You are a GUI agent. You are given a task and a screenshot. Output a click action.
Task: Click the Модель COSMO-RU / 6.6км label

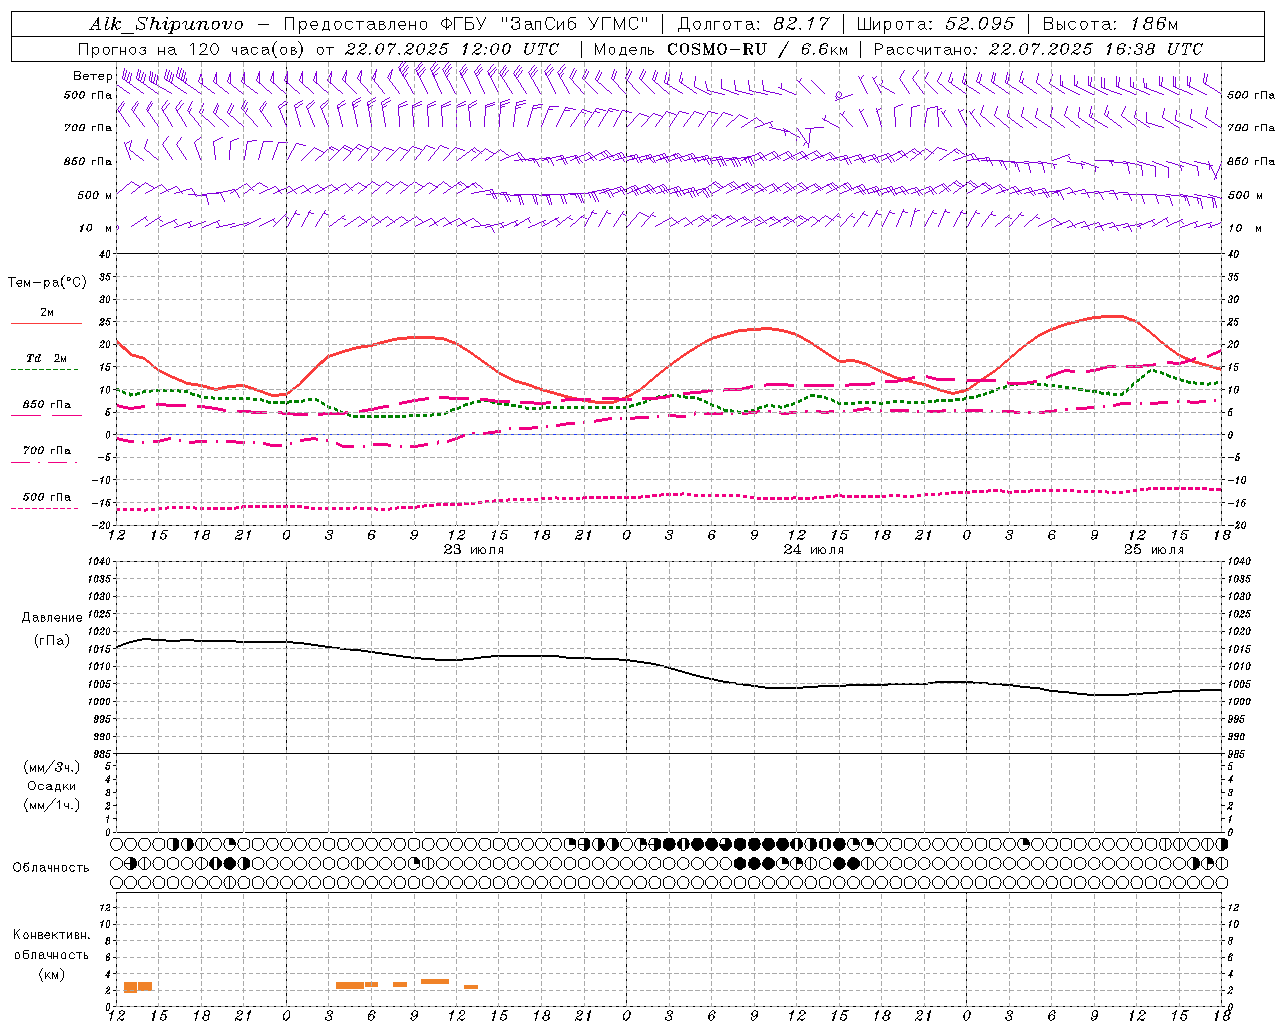coord(720,49)
